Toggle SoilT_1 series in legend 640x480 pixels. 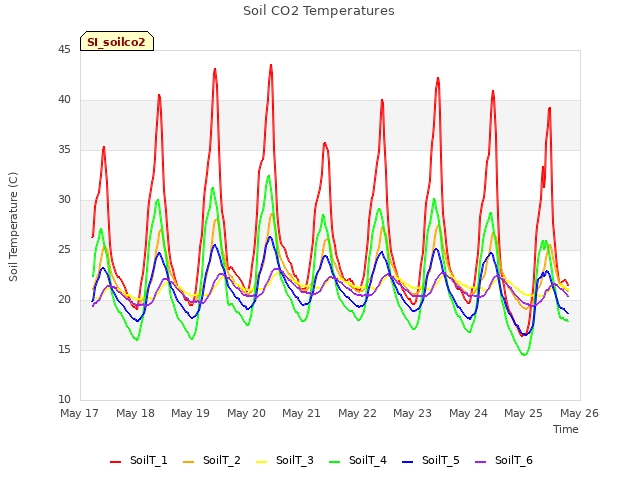(138, 460)
